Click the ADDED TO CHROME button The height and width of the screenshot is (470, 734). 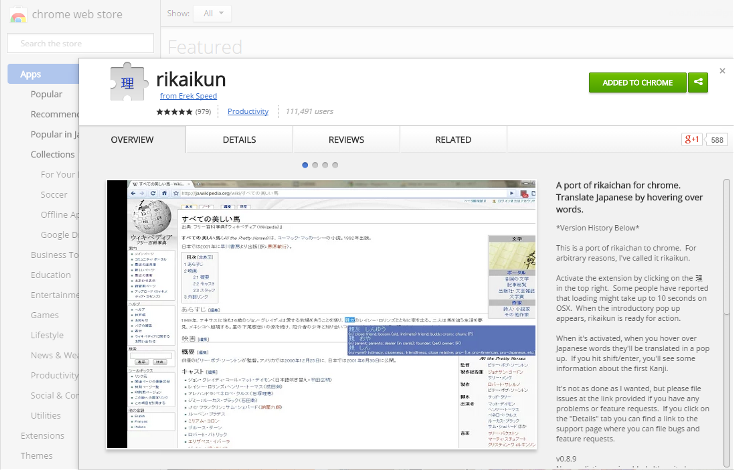coord(638,82)
